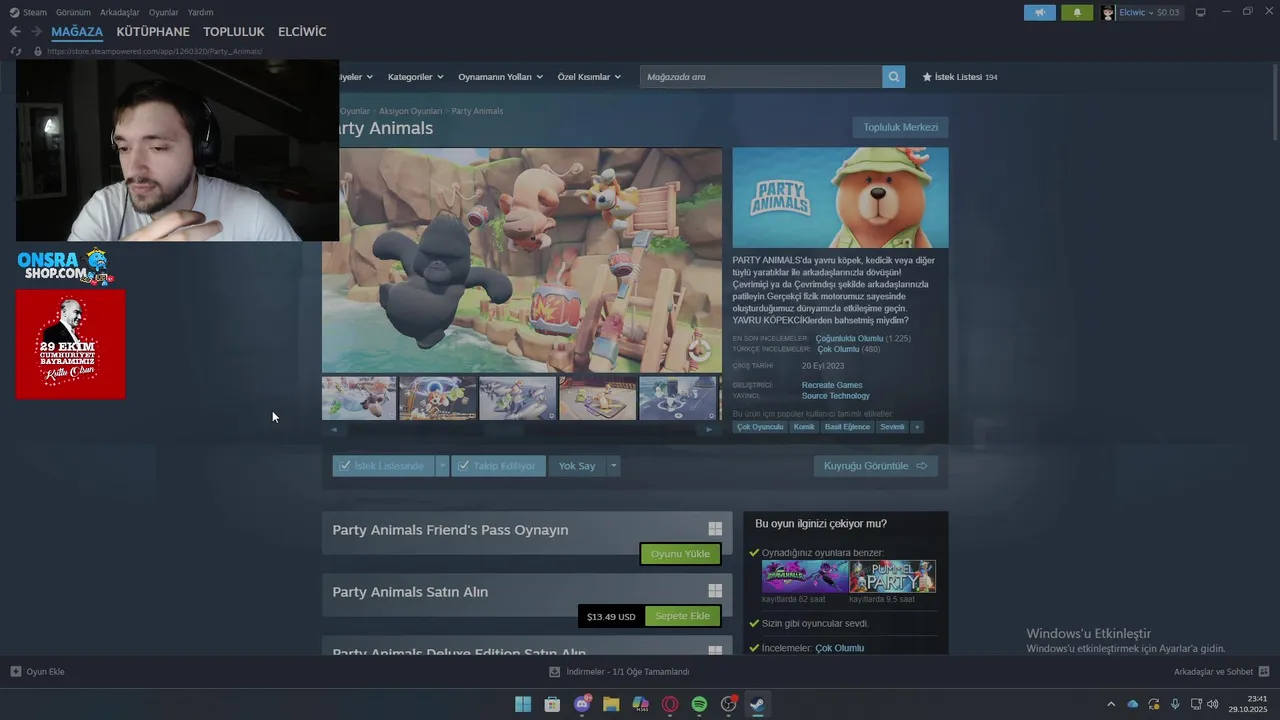Click the Sepete Ekle button
This screenshot has height=720, width=1280.
[682, 616]
